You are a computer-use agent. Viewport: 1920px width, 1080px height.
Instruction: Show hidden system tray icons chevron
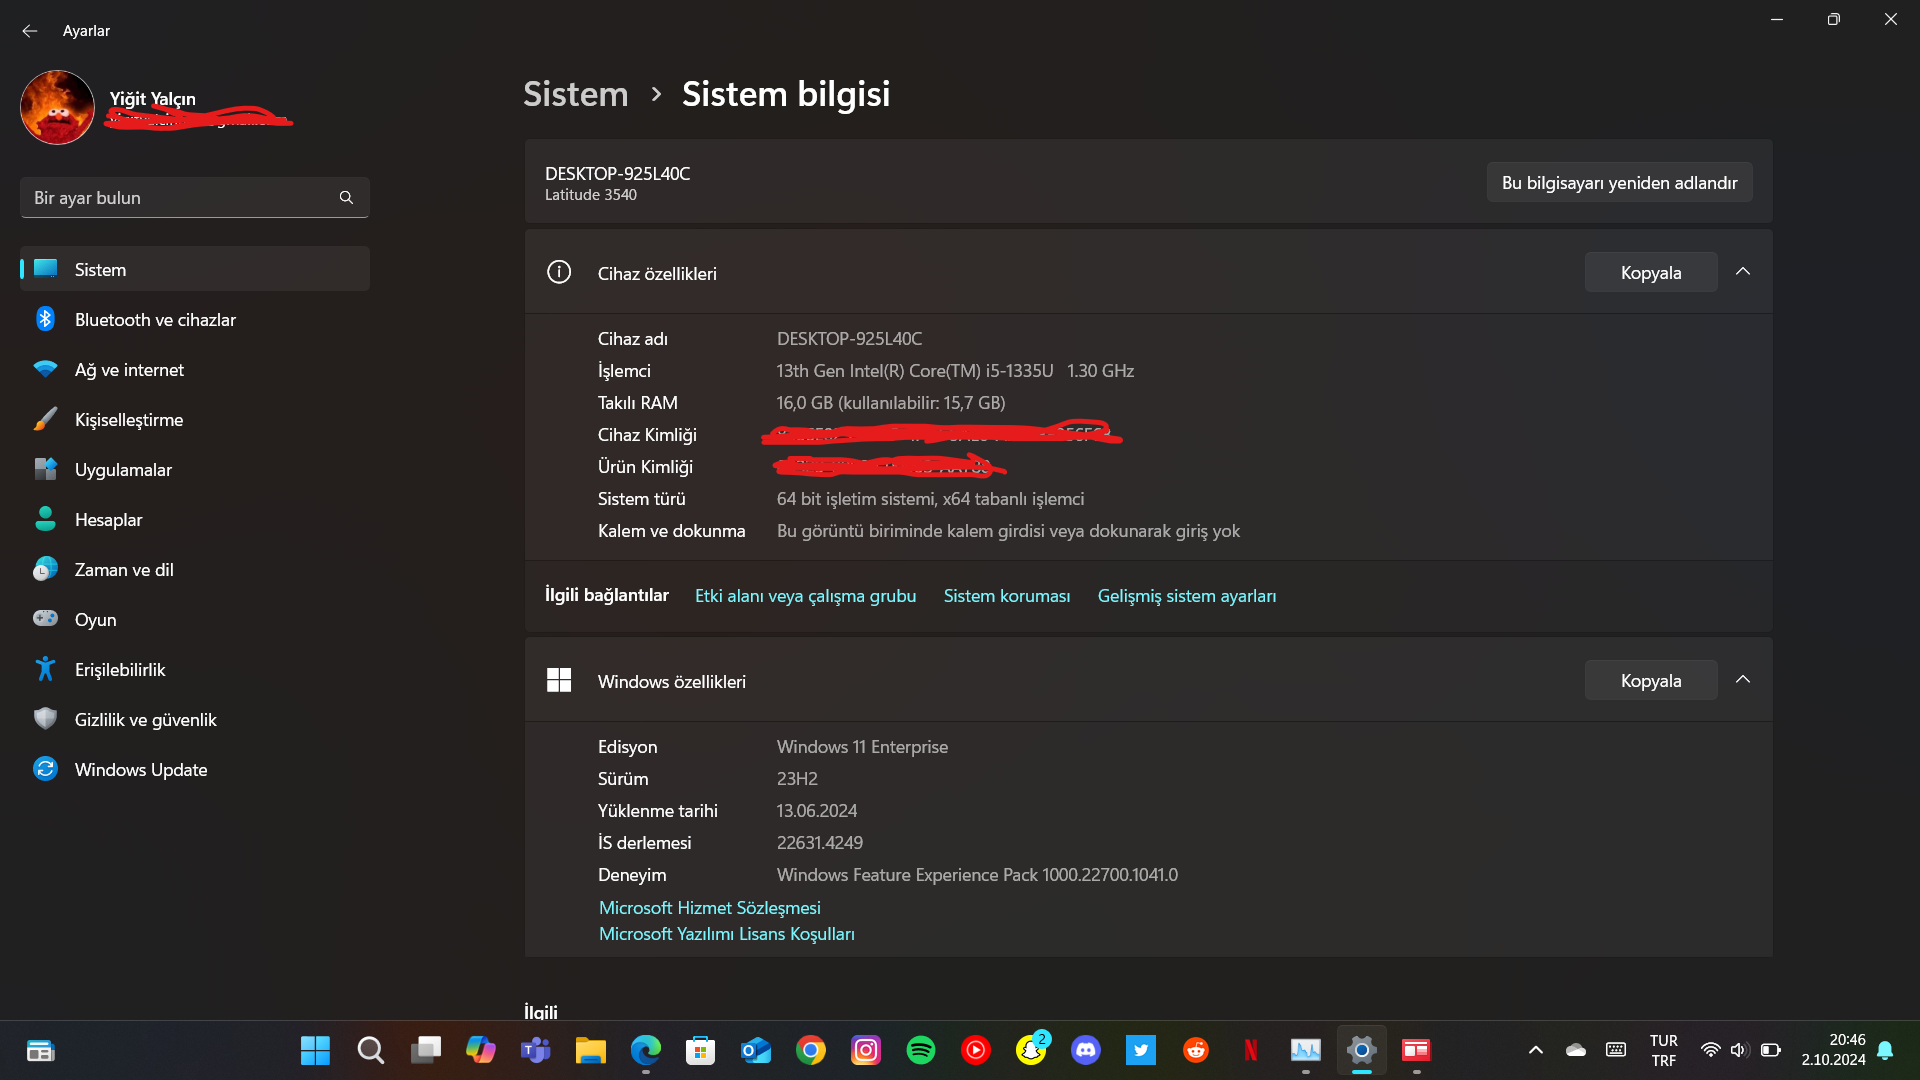pyautogui.click(x=1536, y=1050)
